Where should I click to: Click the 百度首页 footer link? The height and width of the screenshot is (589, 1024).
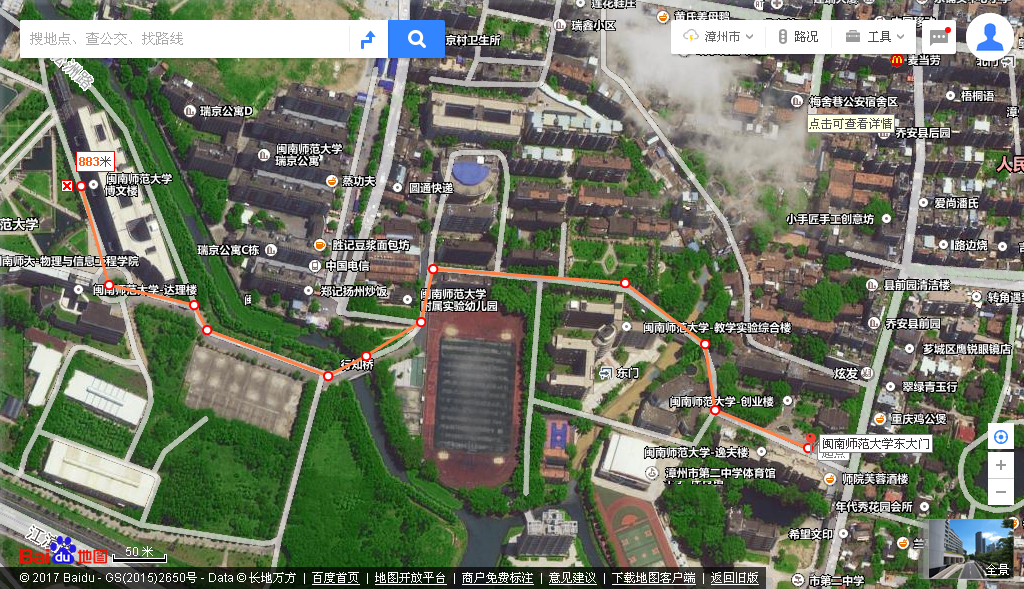coord(335,578)
